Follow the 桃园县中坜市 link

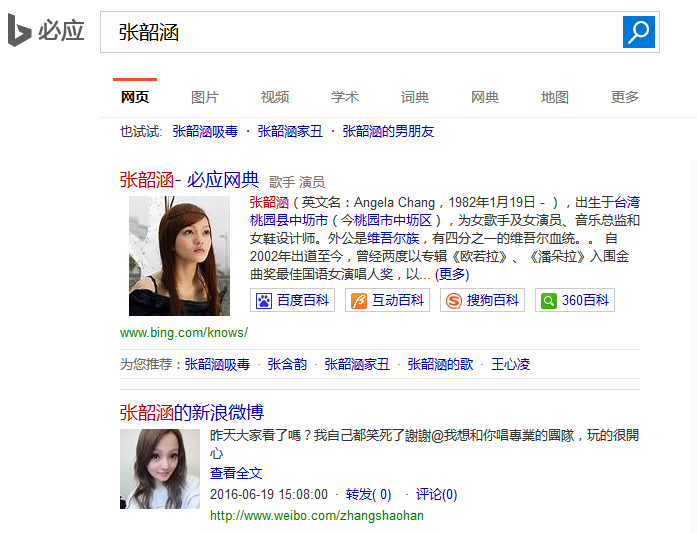click(288, 220)
